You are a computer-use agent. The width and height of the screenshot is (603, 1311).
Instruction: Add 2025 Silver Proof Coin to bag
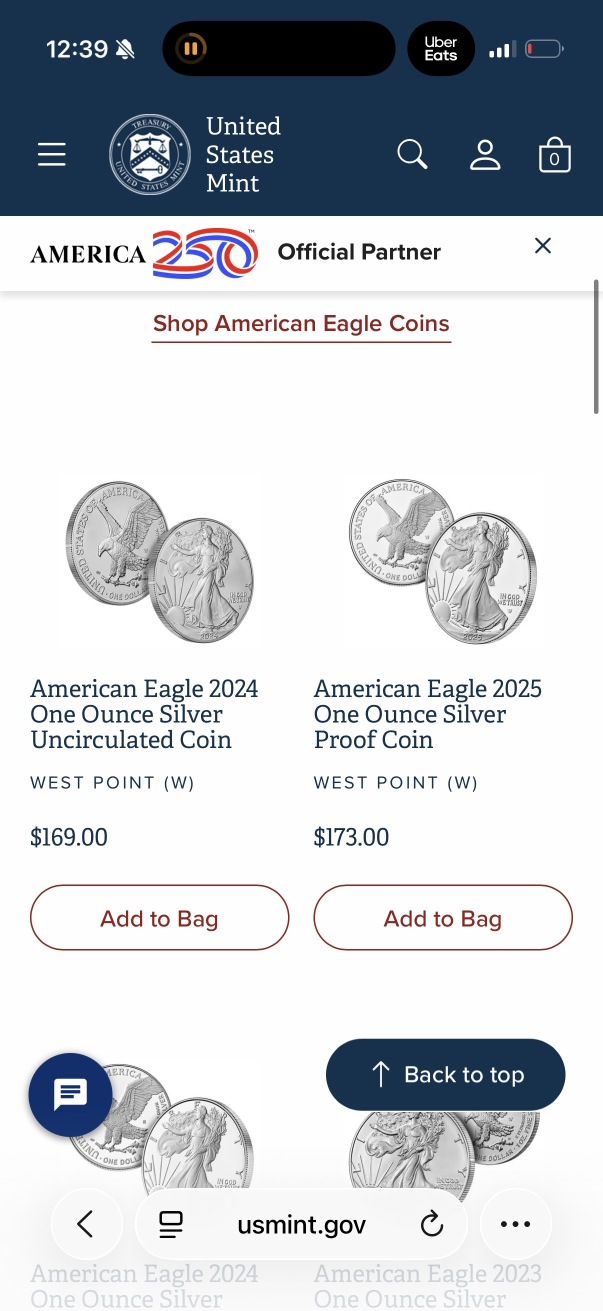pyautogui.click(x=443, y=918)
